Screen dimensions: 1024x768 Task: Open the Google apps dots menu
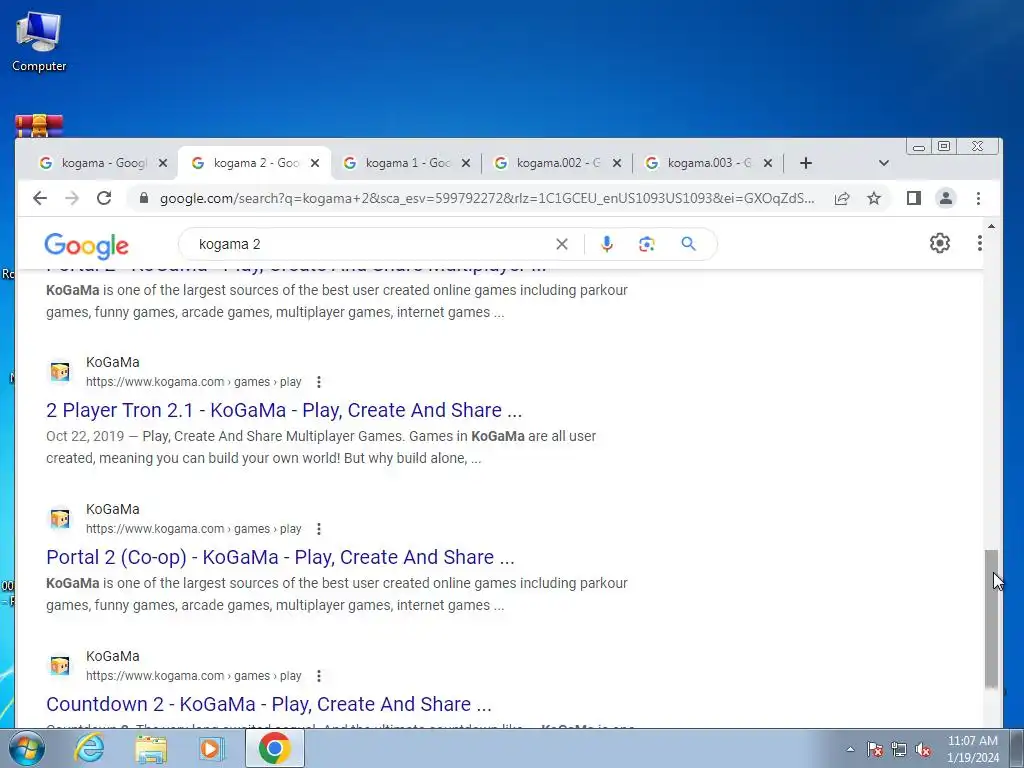(980, 243)
